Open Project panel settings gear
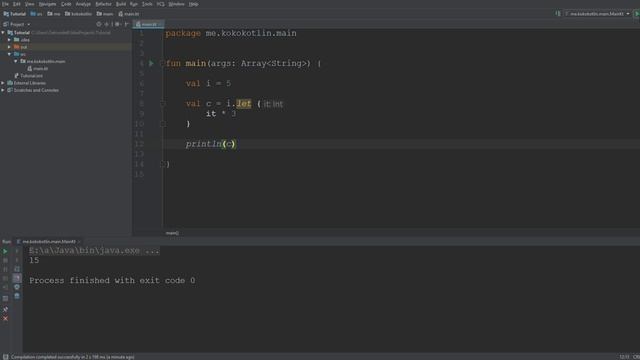 click(x=117, y=24)
